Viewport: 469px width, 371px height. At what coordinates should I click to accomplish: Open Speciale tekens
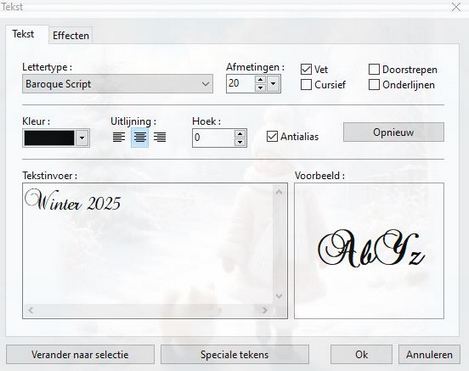[235, 354]
